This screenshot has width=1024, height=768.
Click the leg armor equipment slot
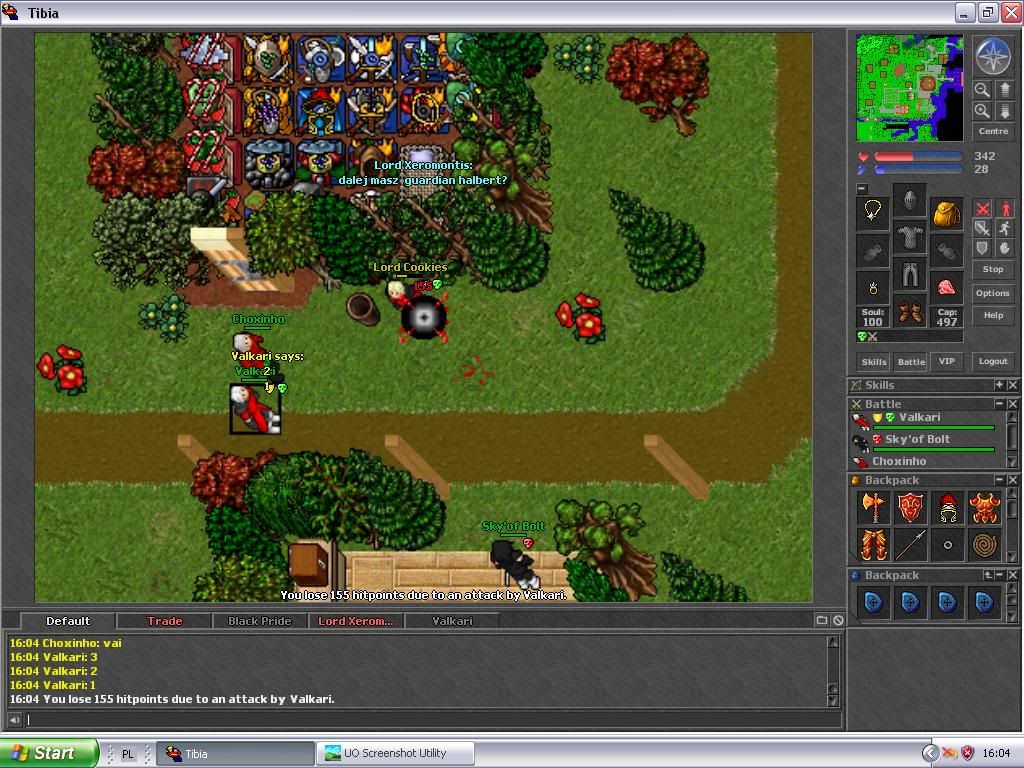910,274
